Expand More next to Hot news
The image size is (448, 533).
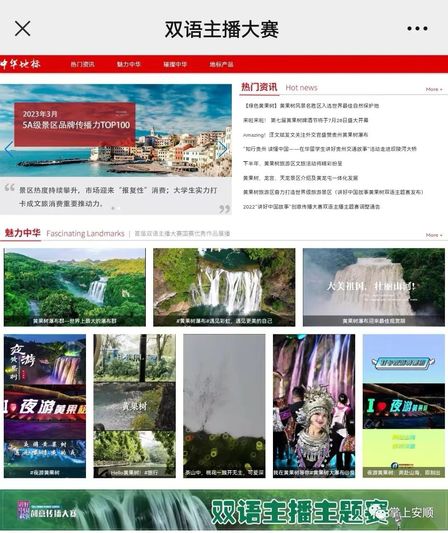pyautogui.click(x=434, y=89)
